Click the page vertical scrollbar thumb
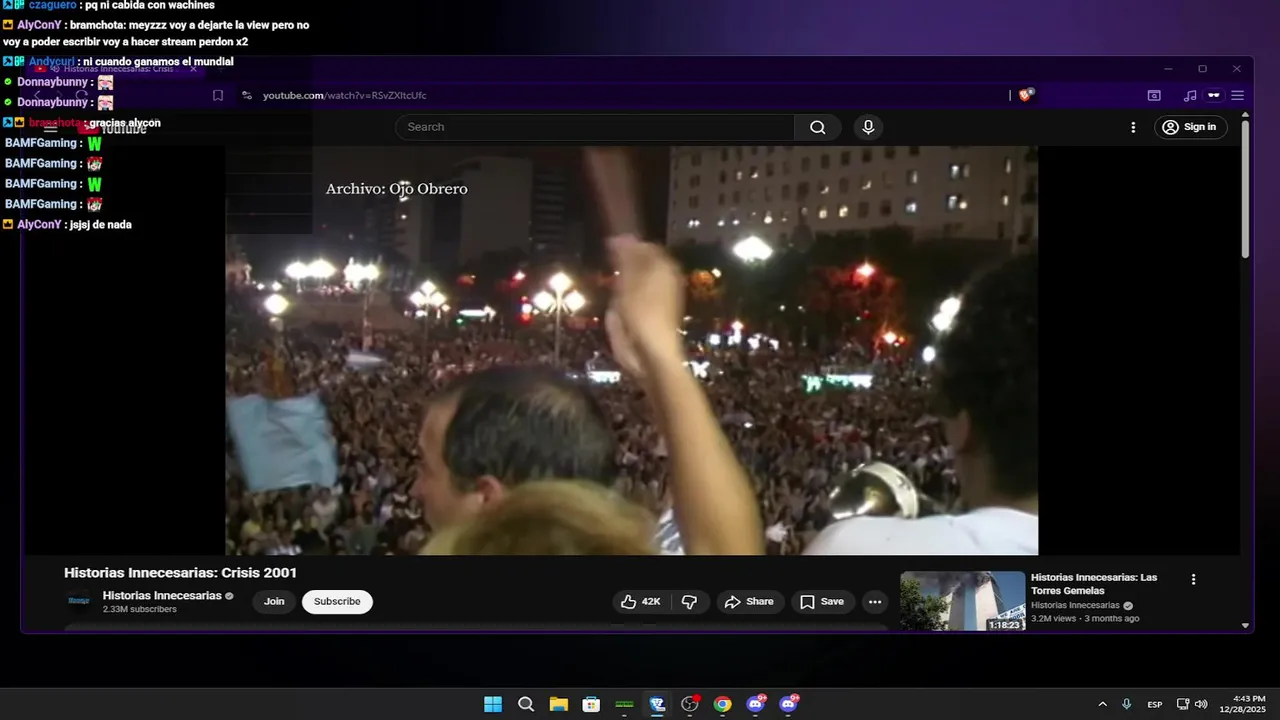Viewport: 1280px width, 720px height. point(1245,190)
